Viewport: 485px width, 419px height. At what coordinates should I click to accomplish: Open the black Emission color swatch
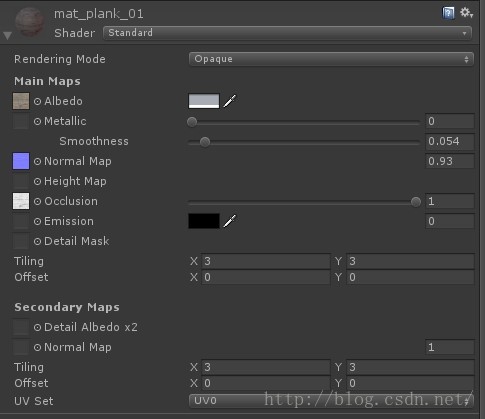click(x=204, y=221)
